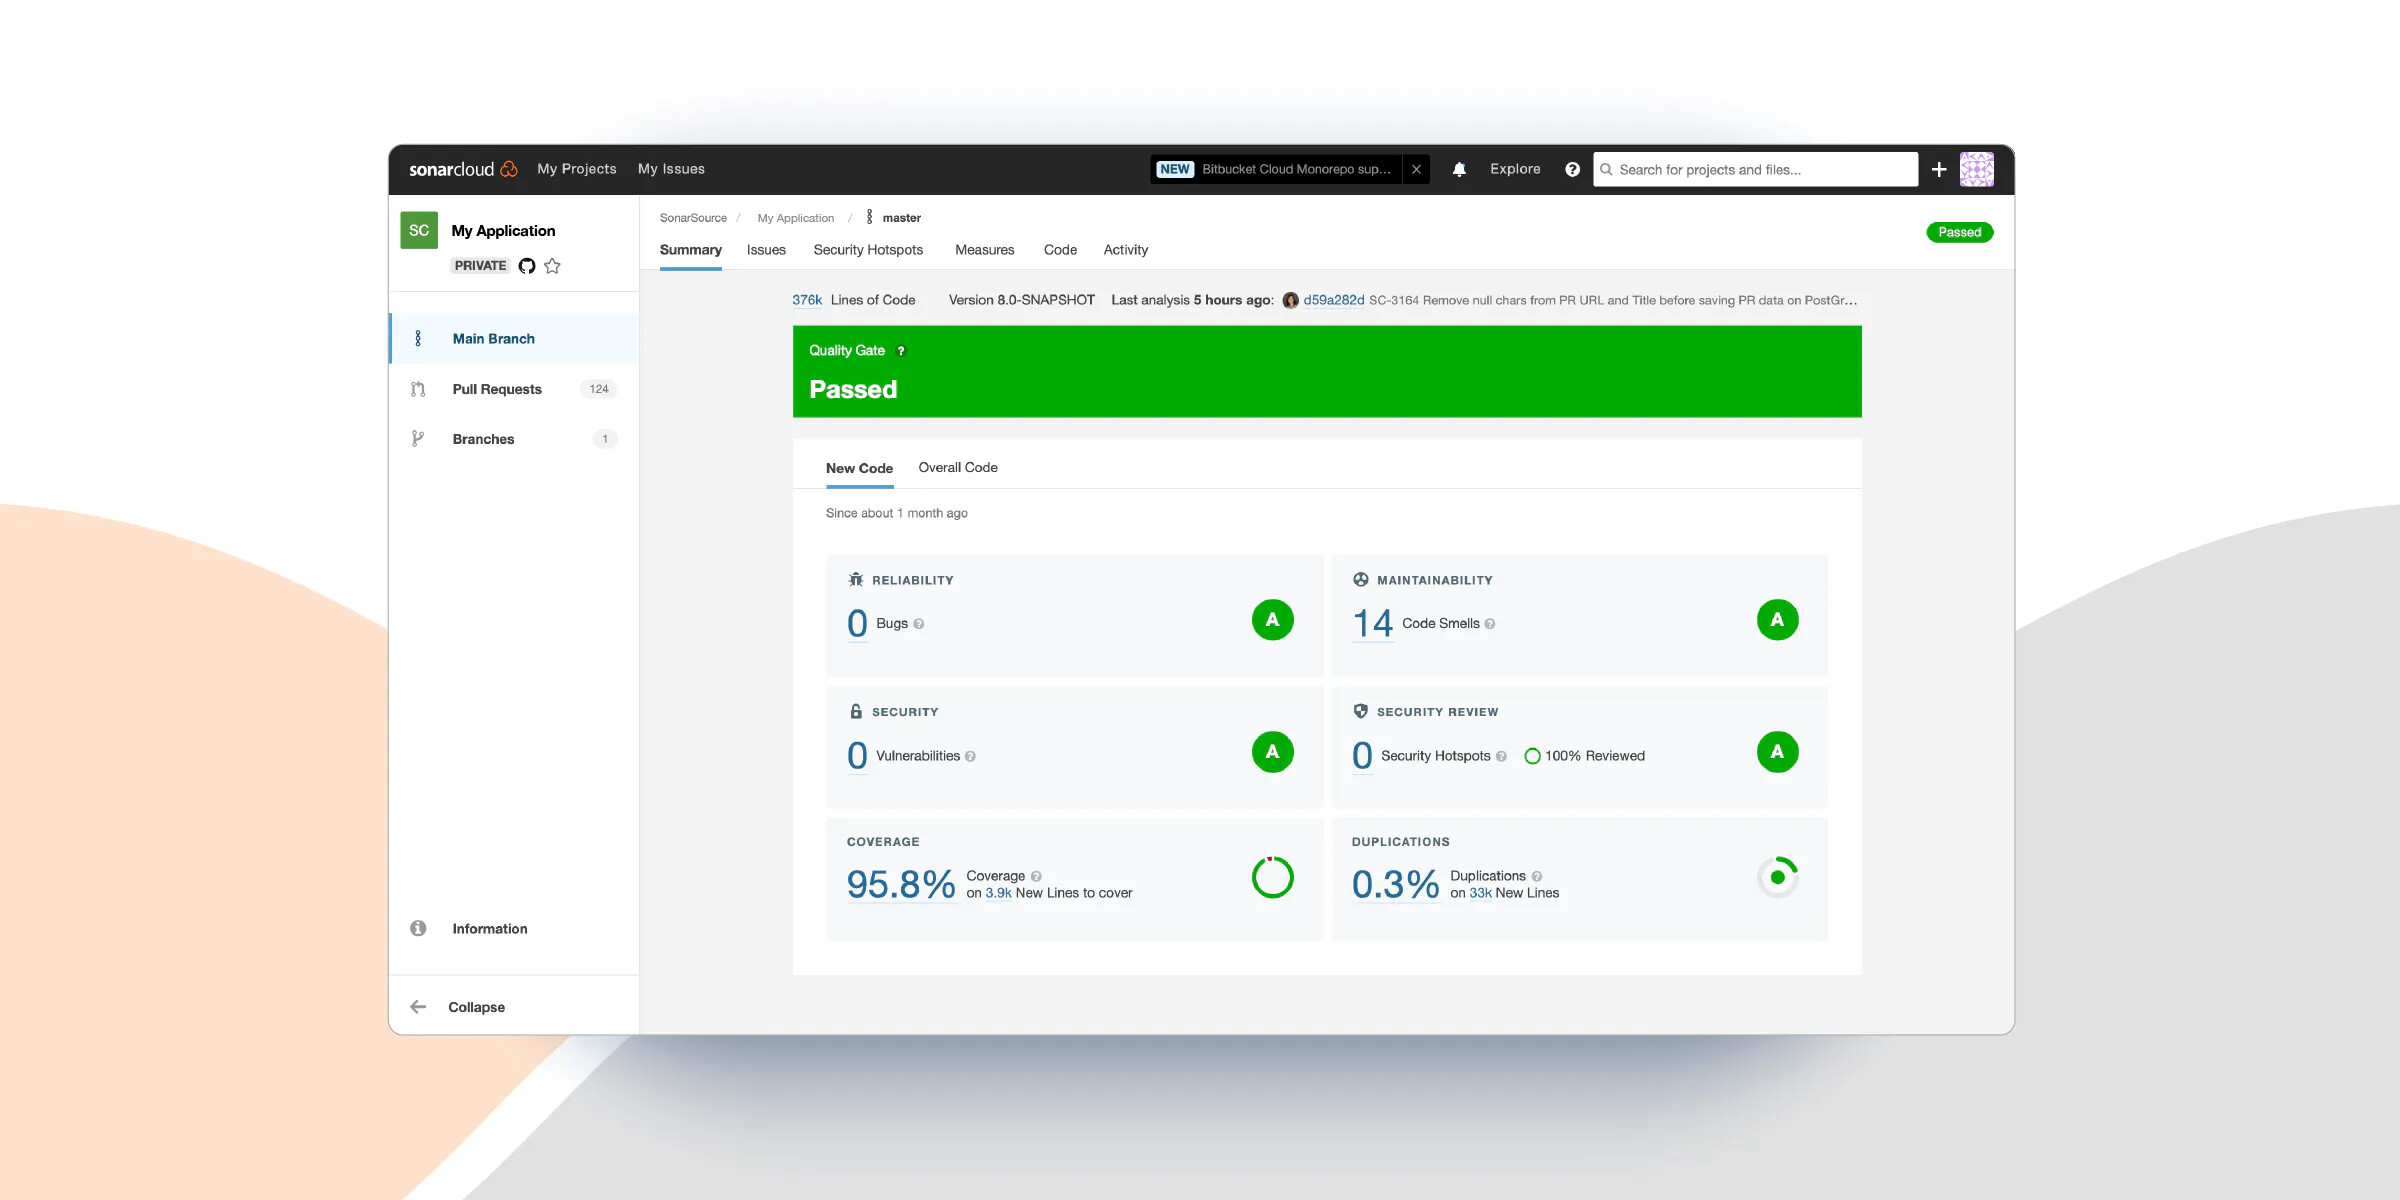
Task: Click the help icon next to Bugs
Action: [x=919, y=624]
